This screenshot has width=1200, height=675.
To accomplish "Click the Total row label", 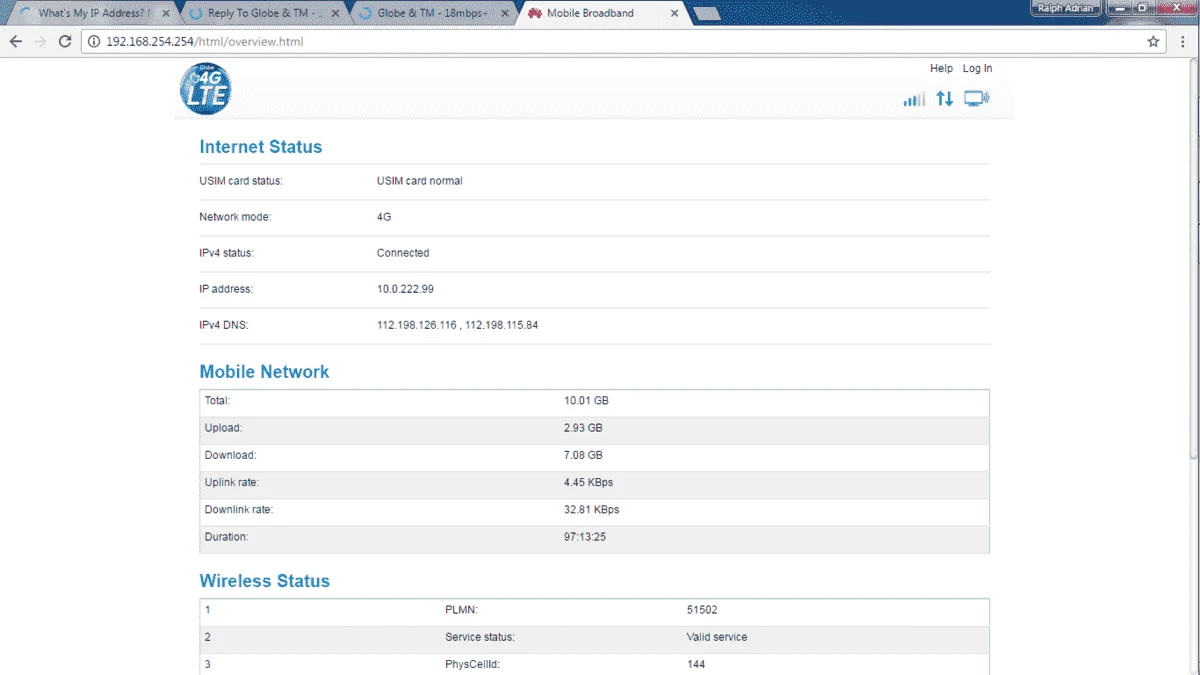I will pos(218,401).
